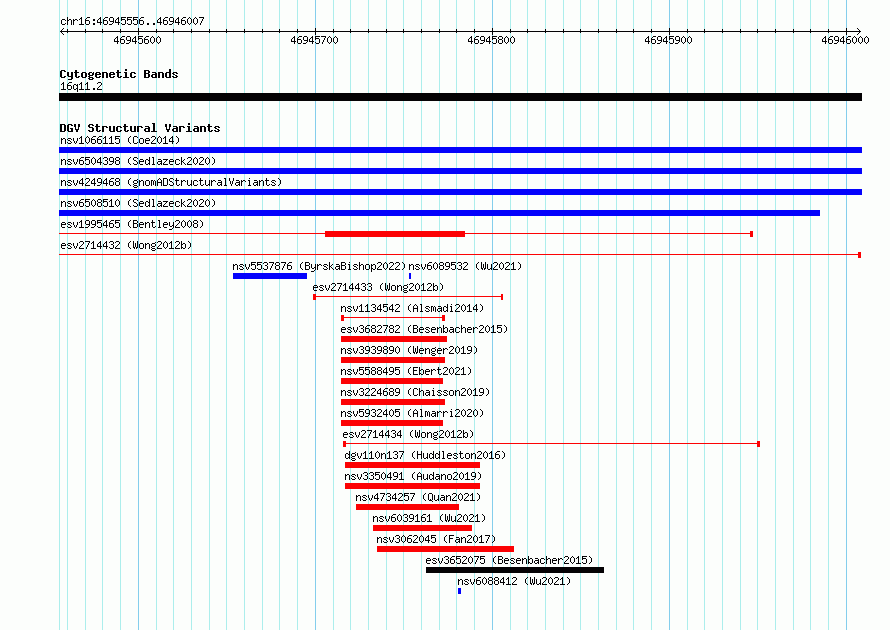The width and height of the screenshot is (890, 630).
Task: Open nsv4734257 (Quan2021) label
Action: pos(418,497)
